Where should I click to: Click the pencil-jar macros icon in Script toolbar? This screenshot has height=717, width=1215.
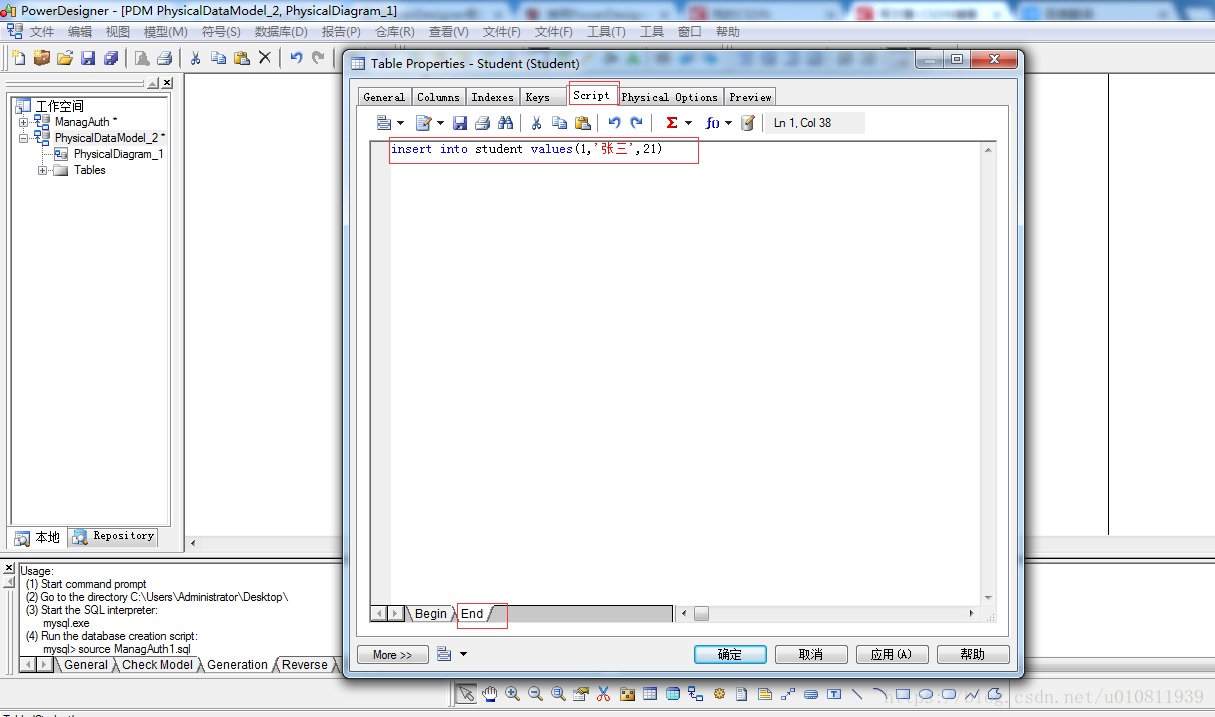747,123
